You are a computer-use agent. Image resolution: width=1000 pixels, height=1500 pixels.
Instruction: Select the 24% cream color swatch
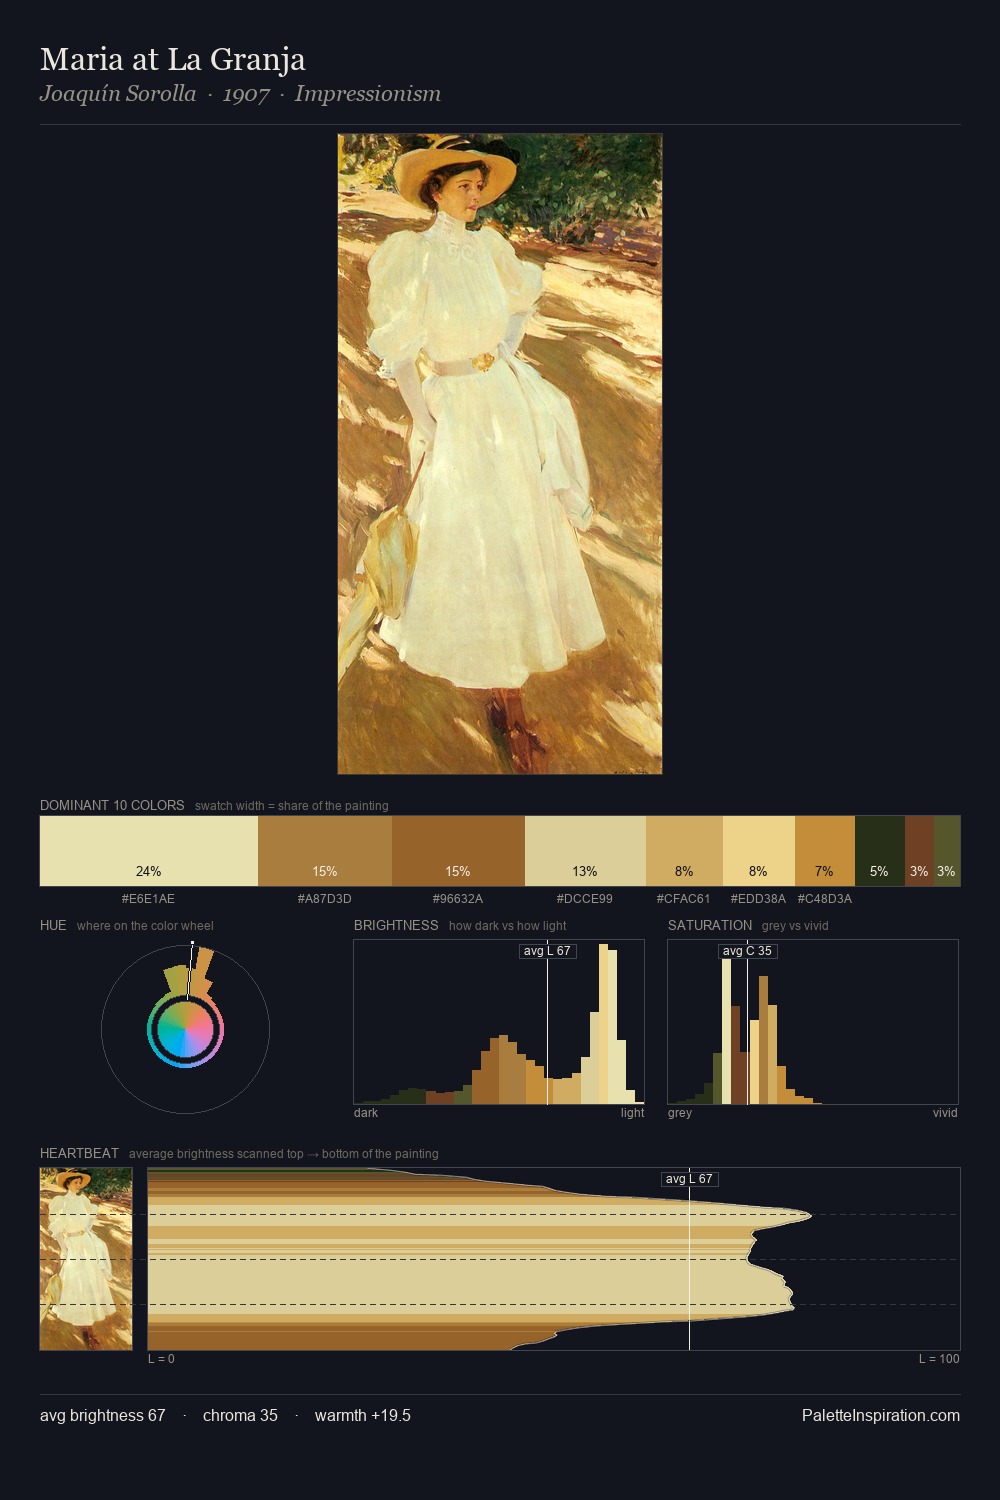pyautogui.click(x=149, y=851)
